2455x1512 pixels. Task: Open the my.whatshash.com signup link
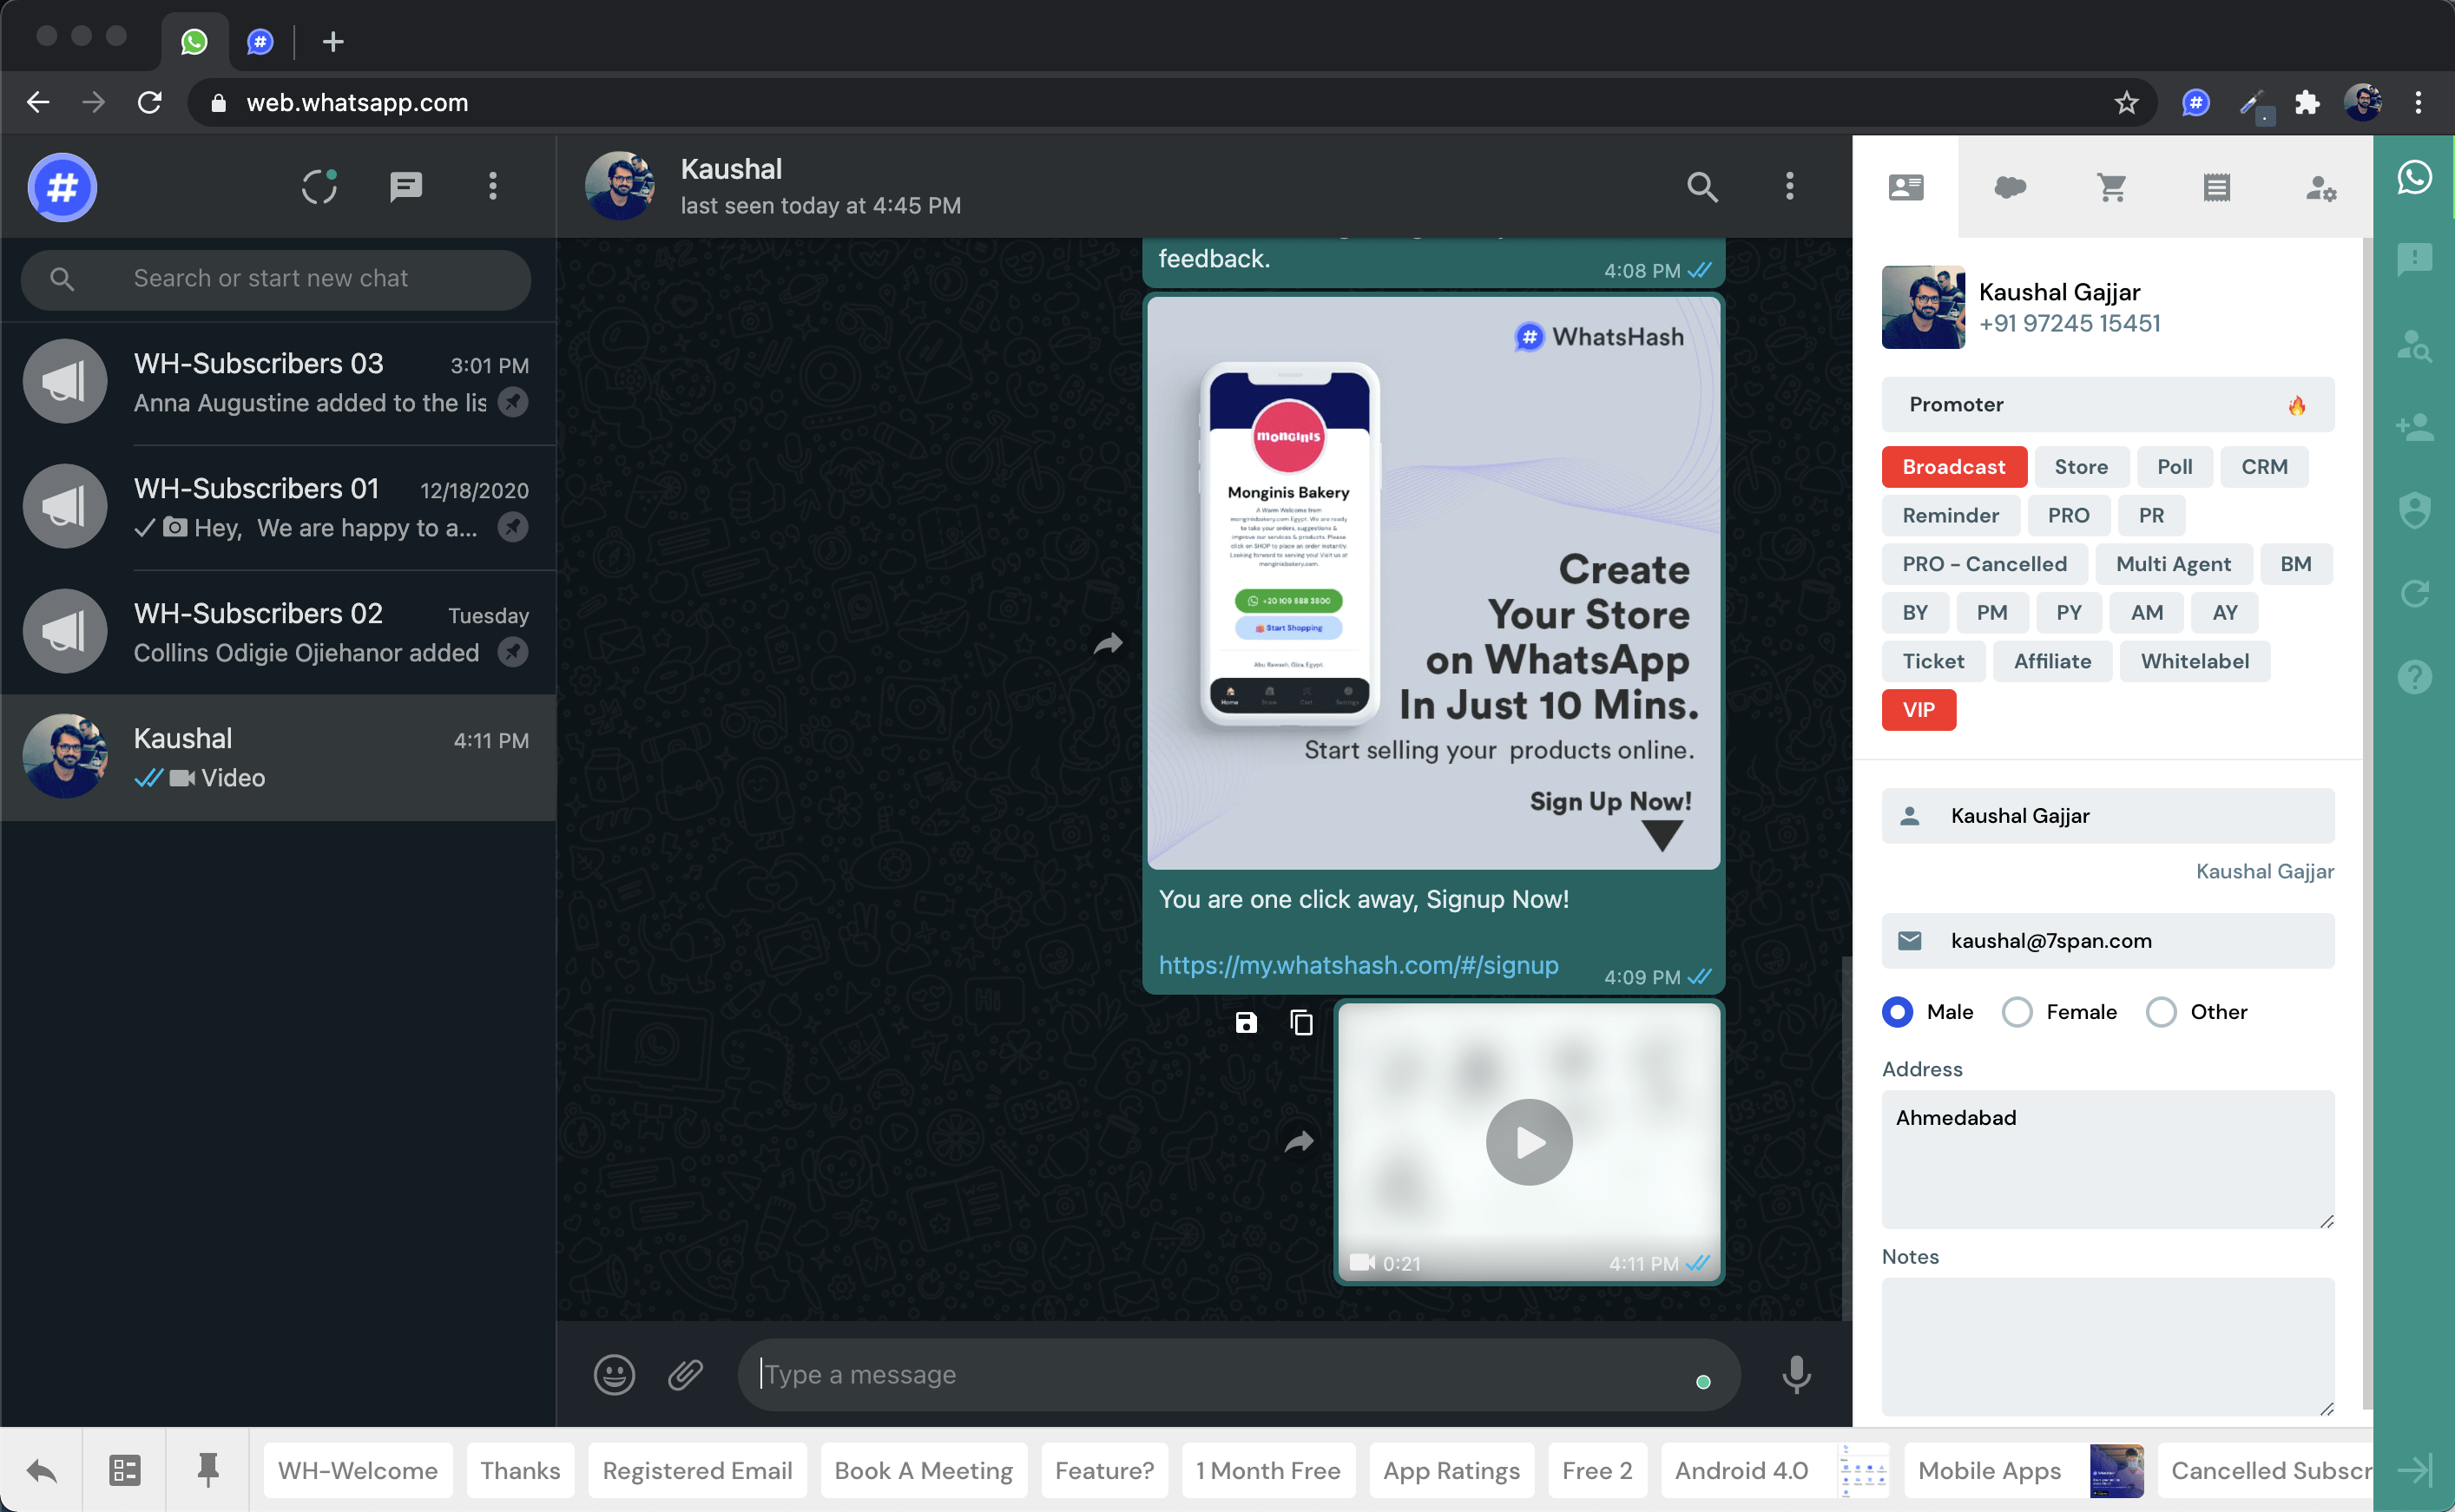click(1358, 965)
